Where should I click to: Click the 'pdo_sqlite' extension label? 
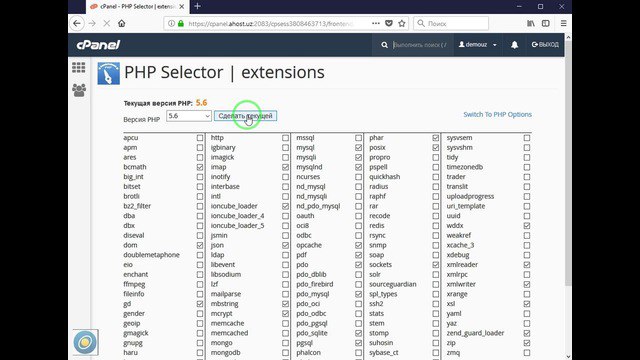[x=312, y=333]
